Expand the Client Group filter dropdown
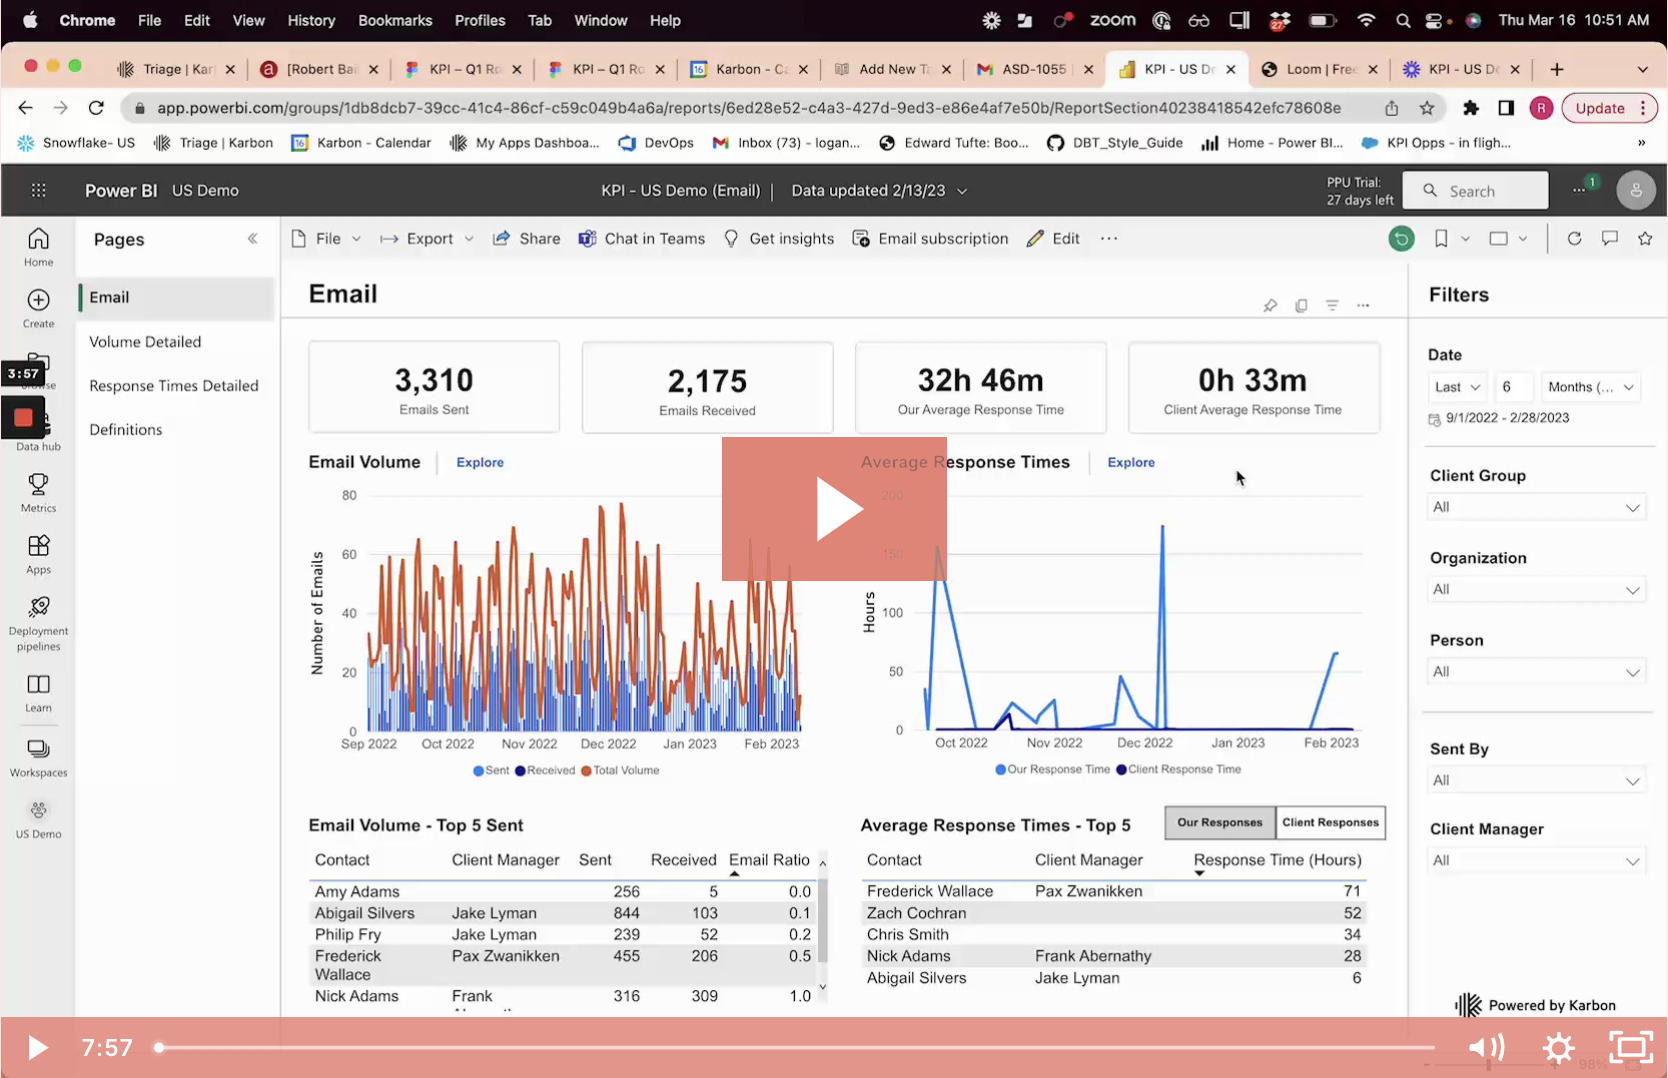 click(x=1536, y=508)
